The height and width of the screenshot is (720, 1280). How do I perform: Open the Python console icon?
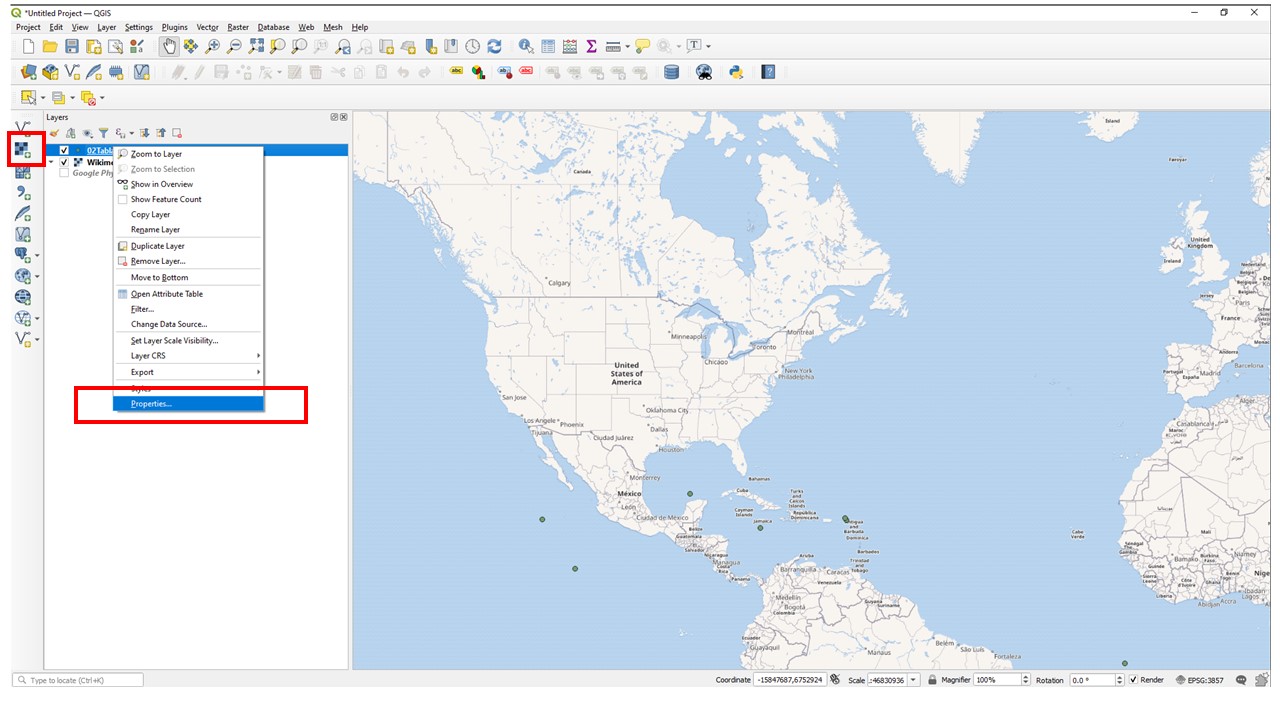pyautogui.click(x=736, y=72)
